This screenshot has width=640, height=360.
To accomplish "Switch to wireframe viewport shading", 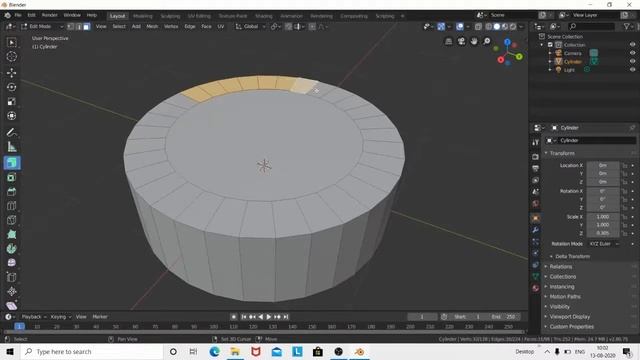I will pos(489,27).
